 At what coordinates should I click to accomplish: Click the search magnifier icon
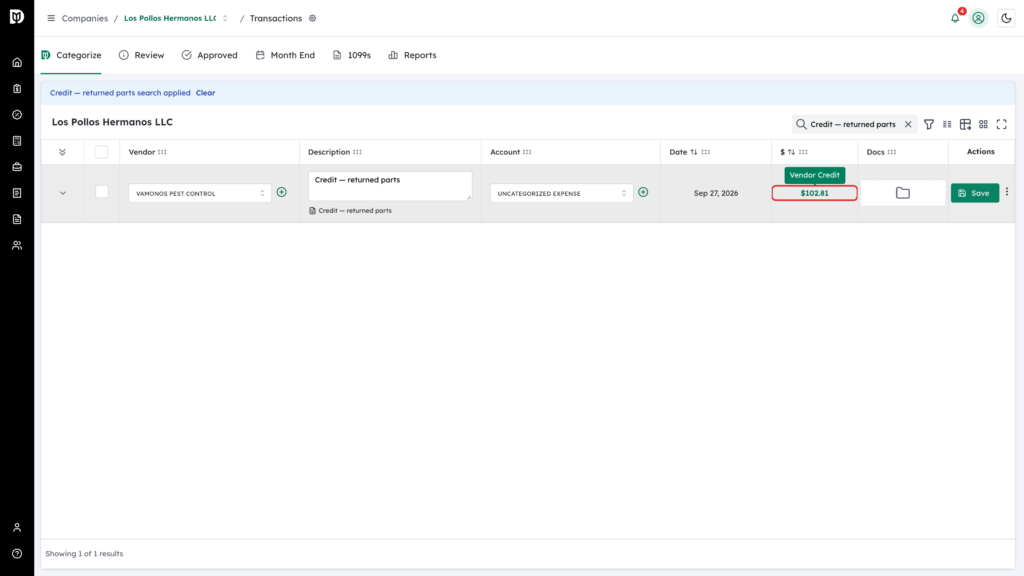pos(801,124)
